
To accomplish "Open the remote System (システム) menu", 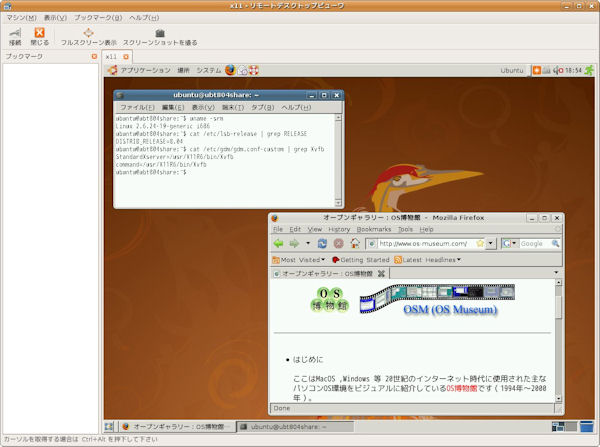I will point(209,70).
